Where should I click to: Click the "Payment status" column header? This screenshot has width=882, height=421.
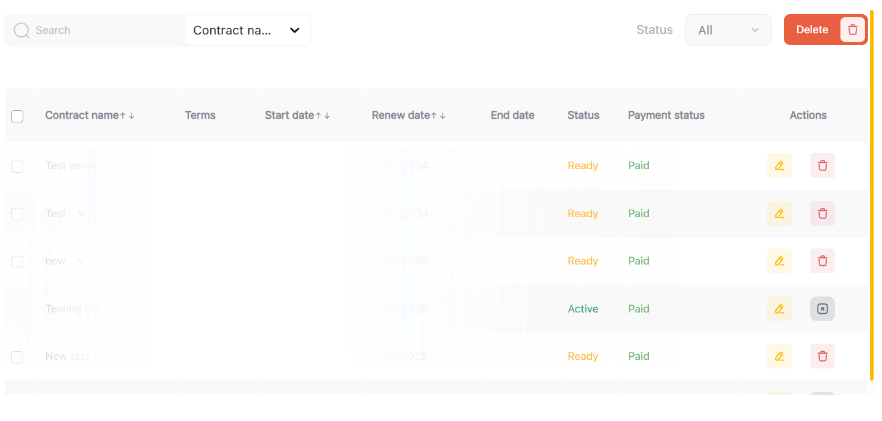click(x=666, y=116)
